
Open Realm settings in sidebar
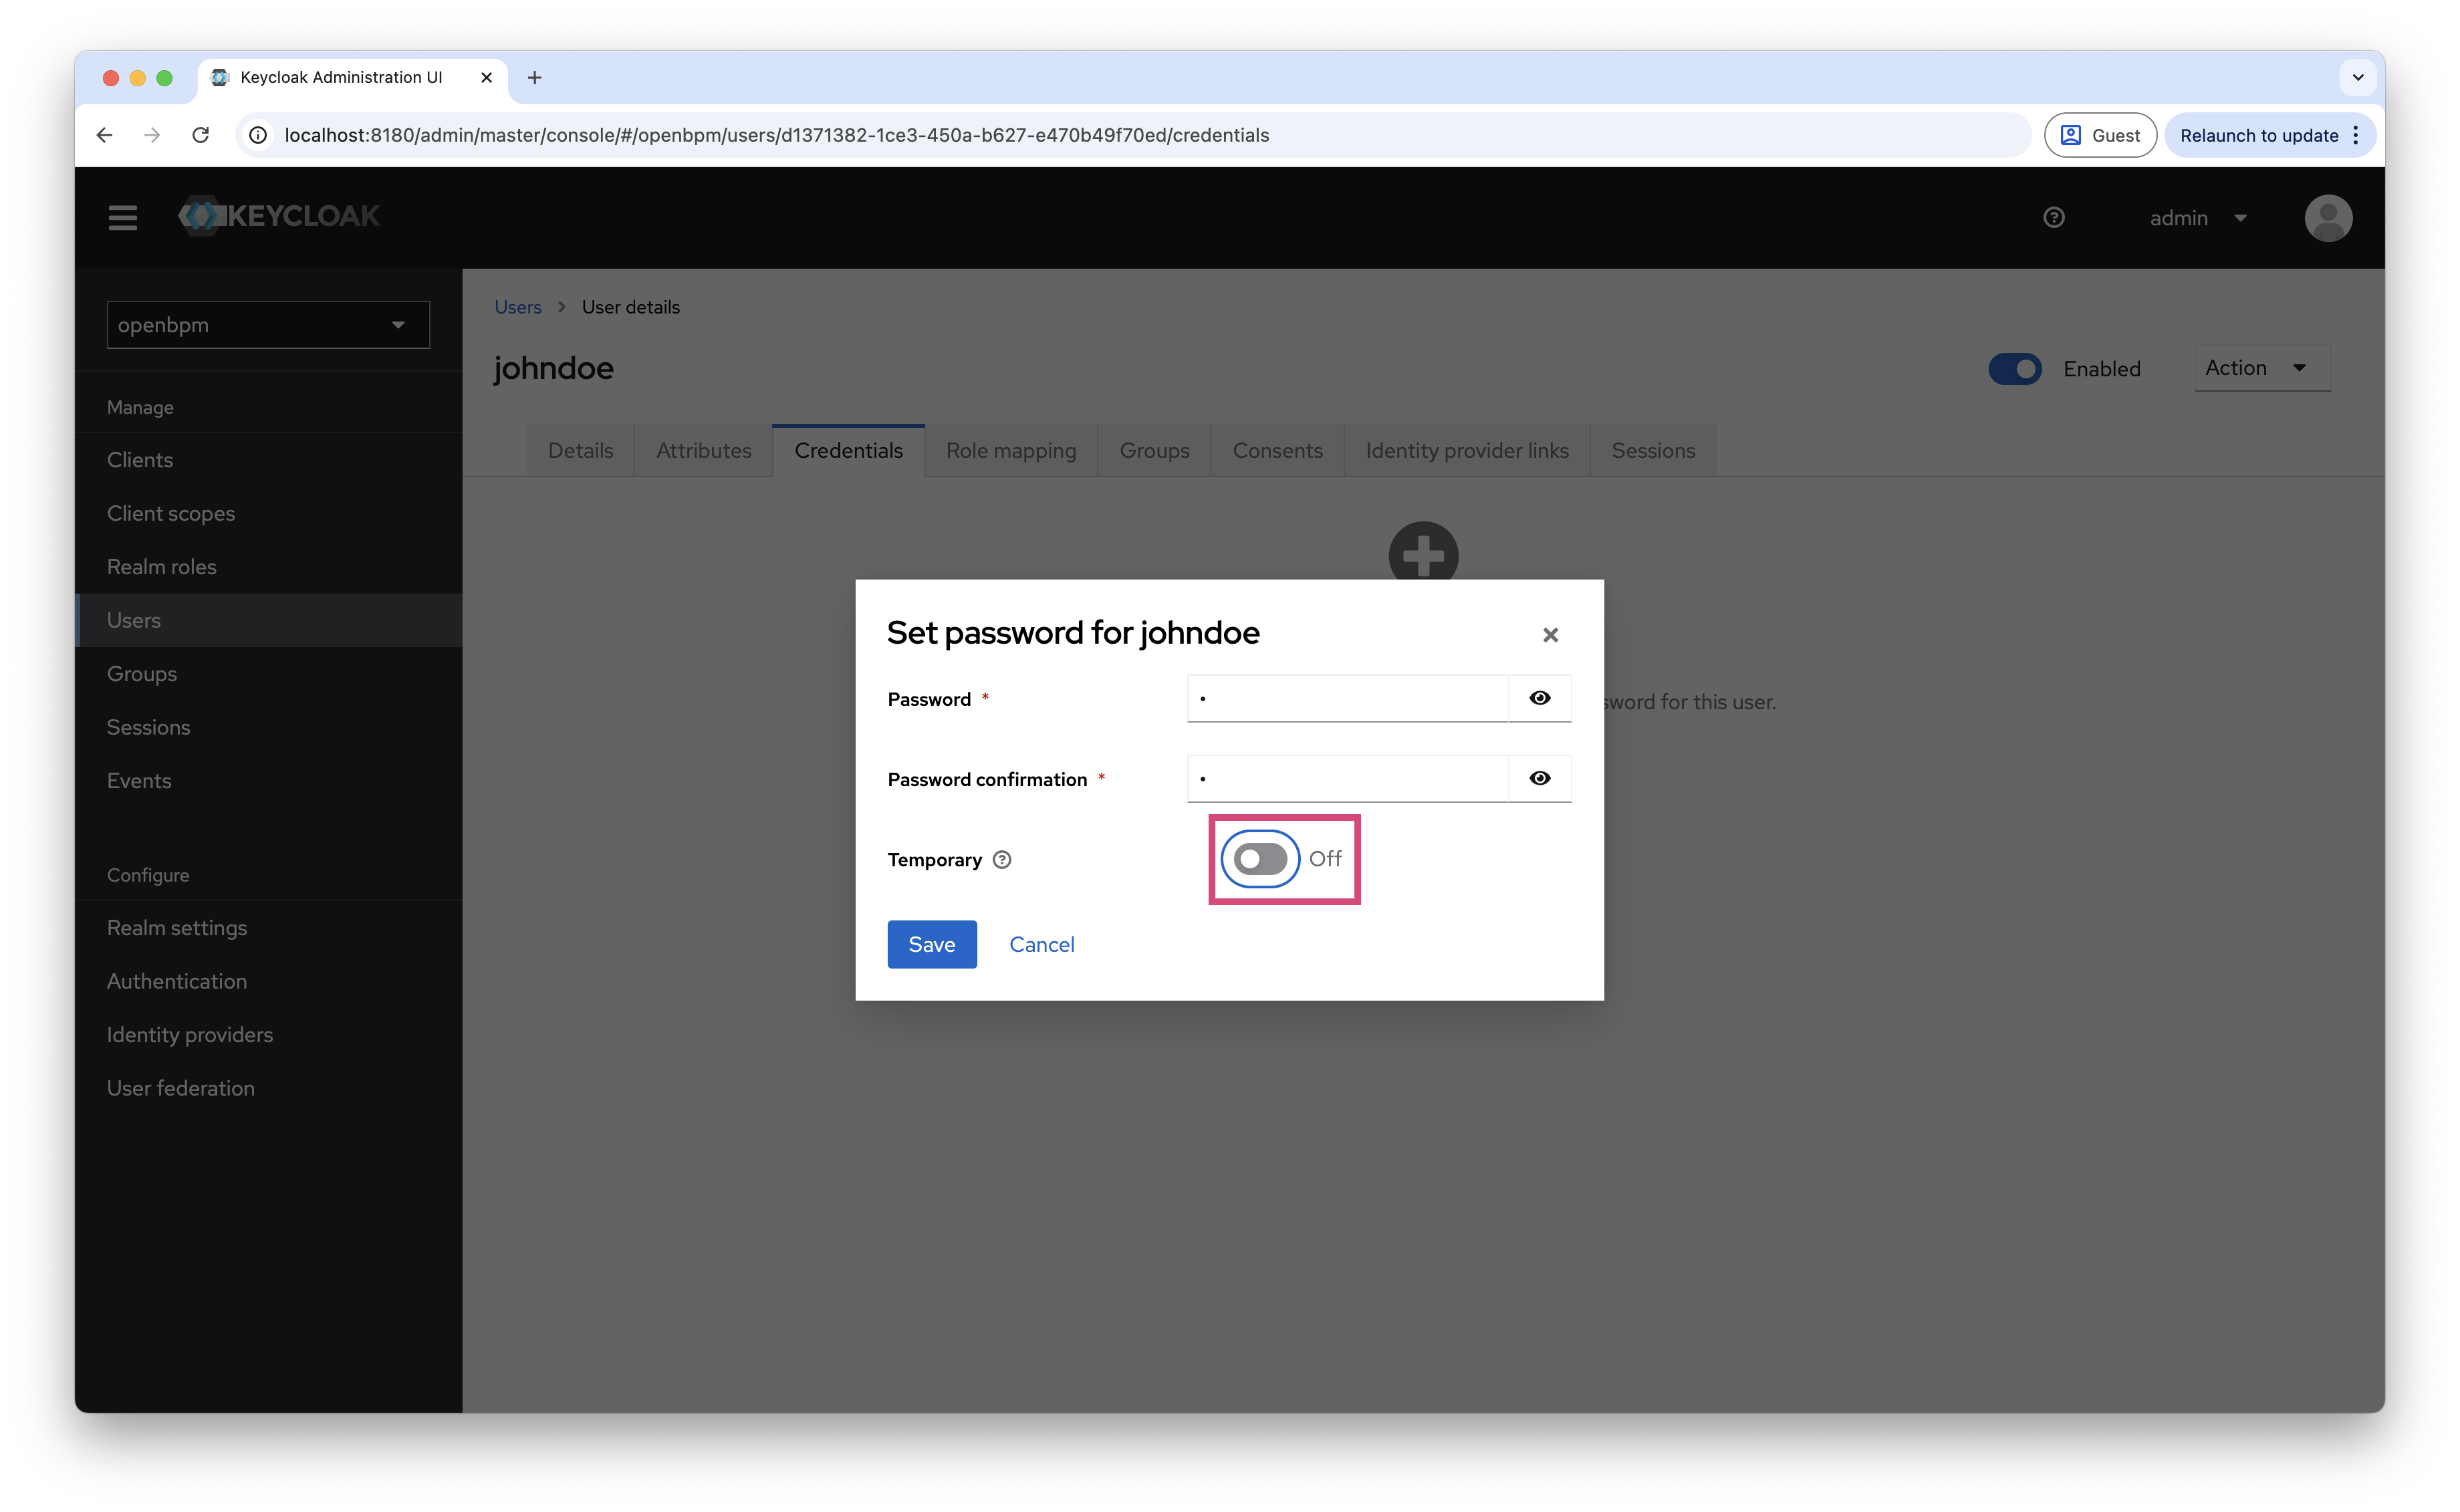[268, 928]
